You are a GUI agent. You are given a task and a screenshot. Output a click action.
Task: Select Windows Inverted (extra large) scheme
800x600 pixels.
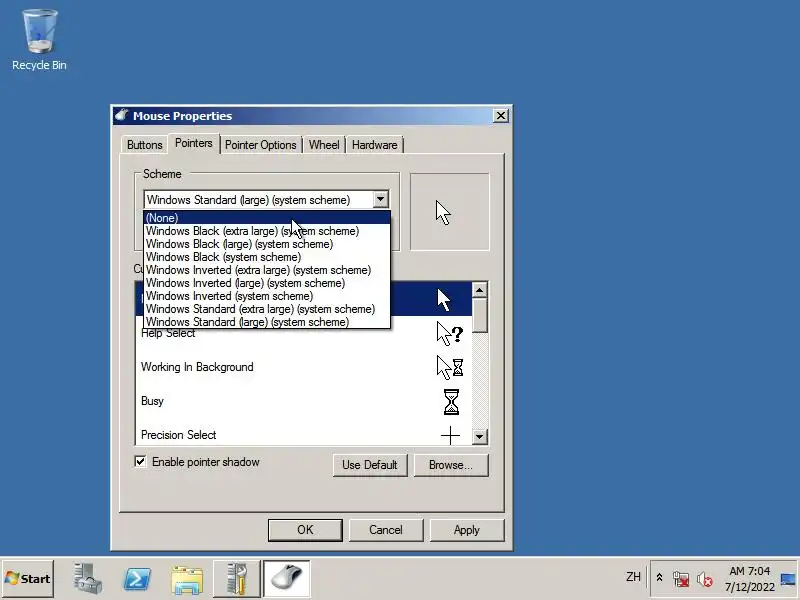point(267,270)
